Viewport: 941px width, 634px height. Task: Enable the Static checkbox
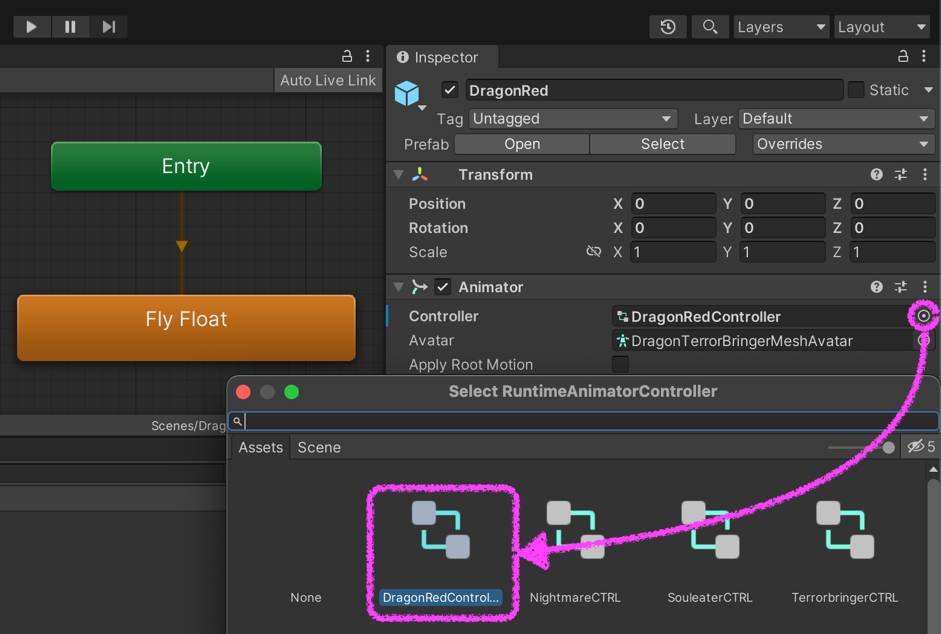(x=856, y=90)
